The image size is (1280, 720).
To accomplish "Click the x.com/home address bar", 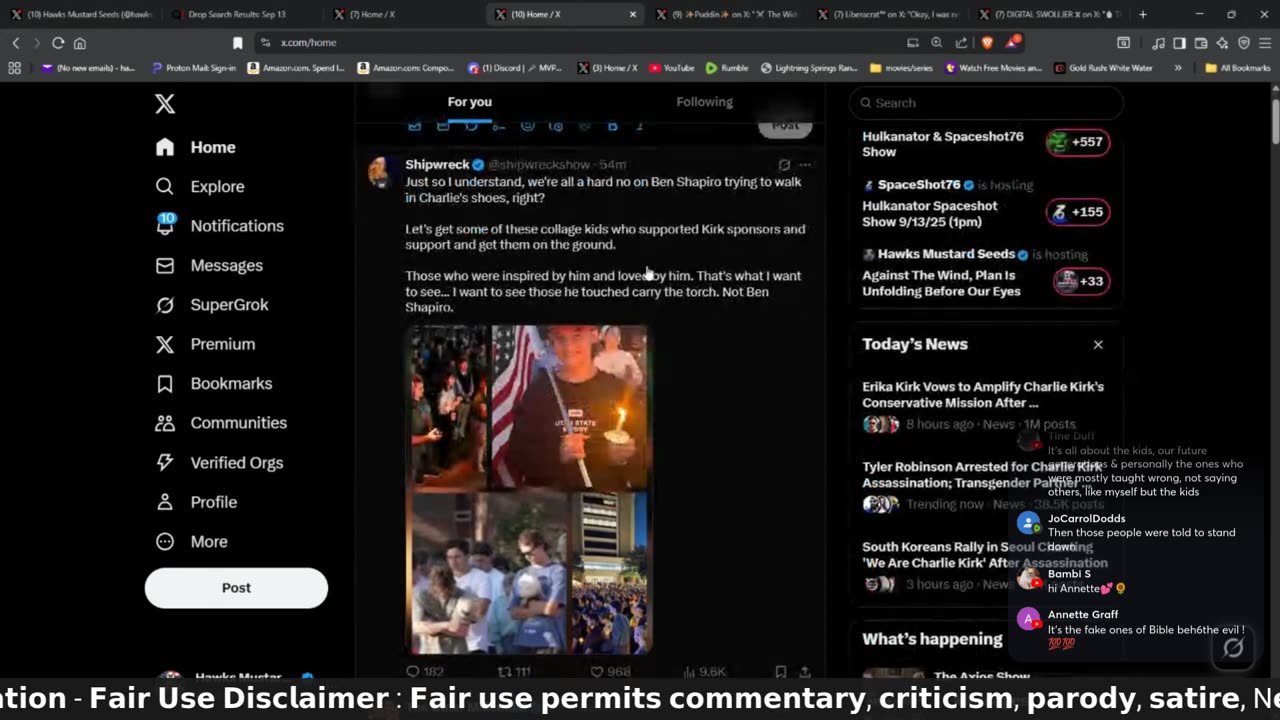I will [580, 43].
